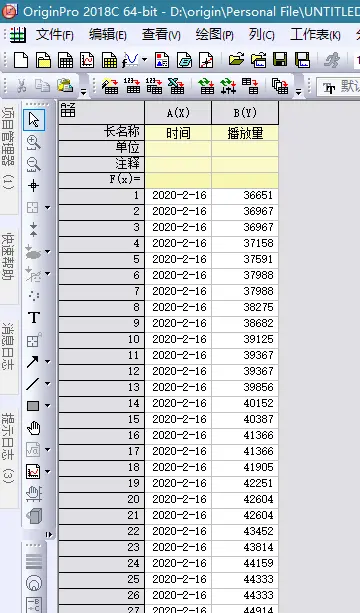The height and width of the screenshot is (613, 360).
Task: Click the 单位 cell under column A
Action: [x=178, y=148]
